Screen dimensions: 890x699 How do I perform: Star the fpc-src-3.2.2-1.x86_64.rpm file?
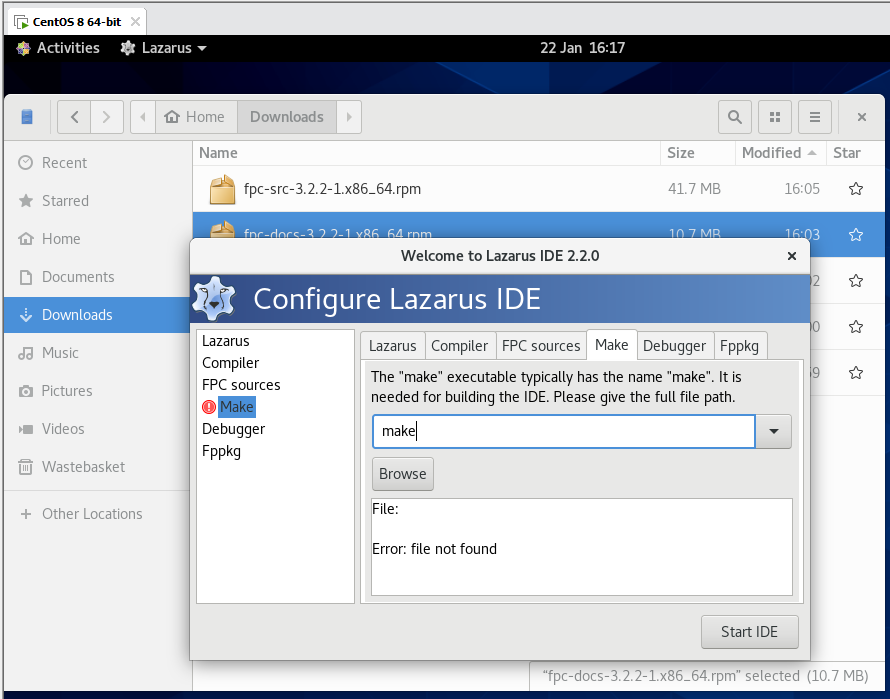(x=856, y=189)
